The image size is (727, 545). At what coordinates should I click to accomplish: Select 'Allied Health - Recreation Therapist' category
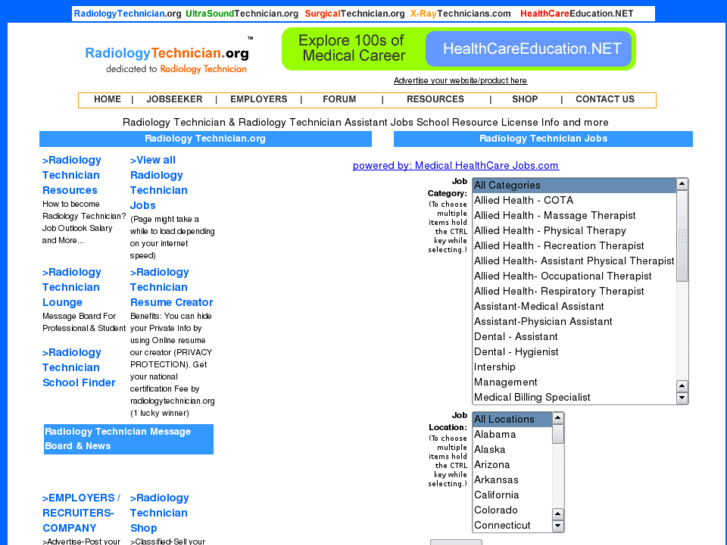pos(574,246)
